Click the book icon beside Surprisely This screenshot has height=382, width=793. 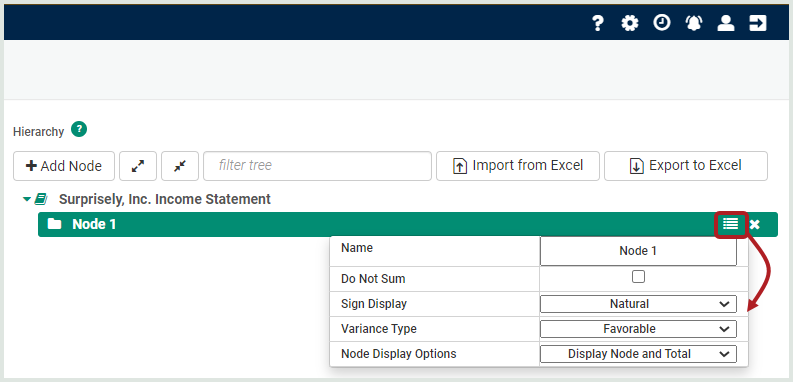[x=41, y=199]
